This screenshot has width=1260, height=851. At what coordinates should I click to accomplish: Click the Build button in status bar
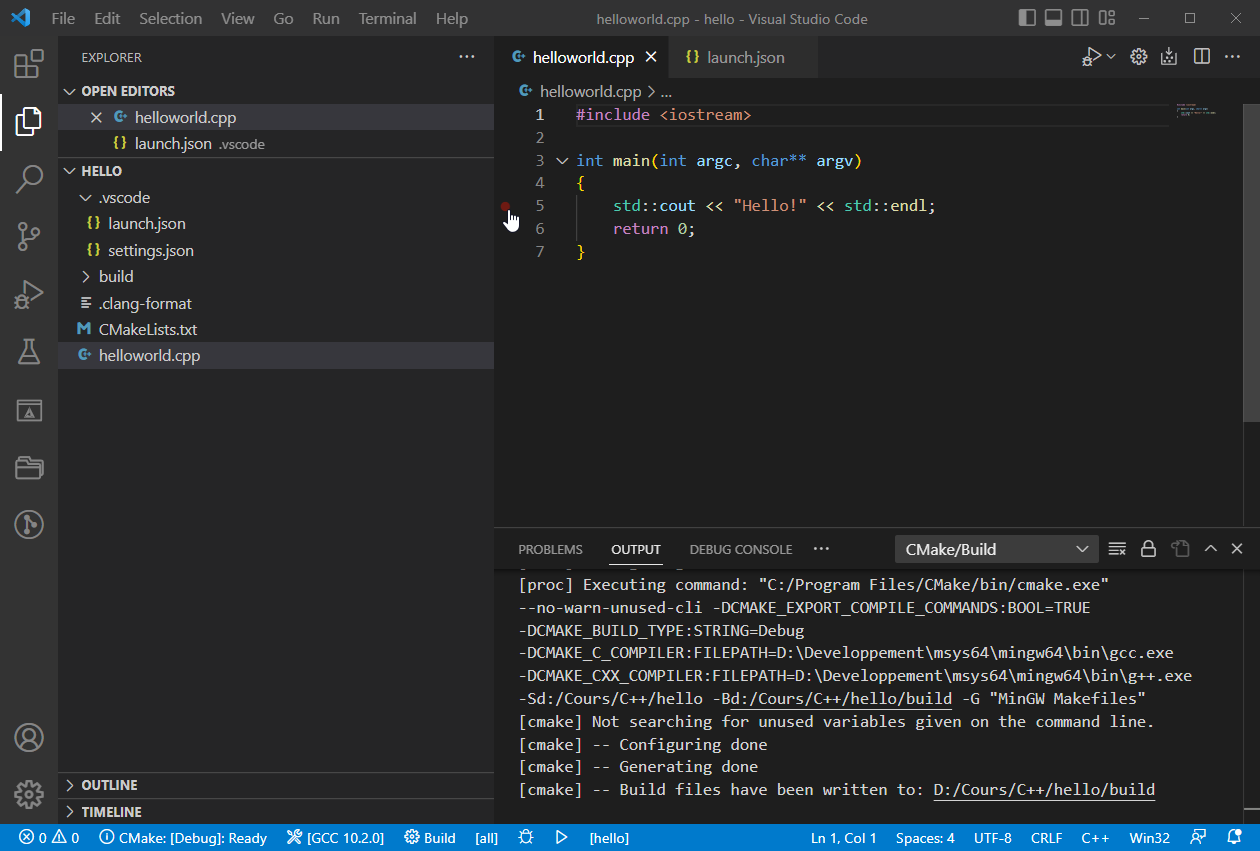click(x=430, y=838)
